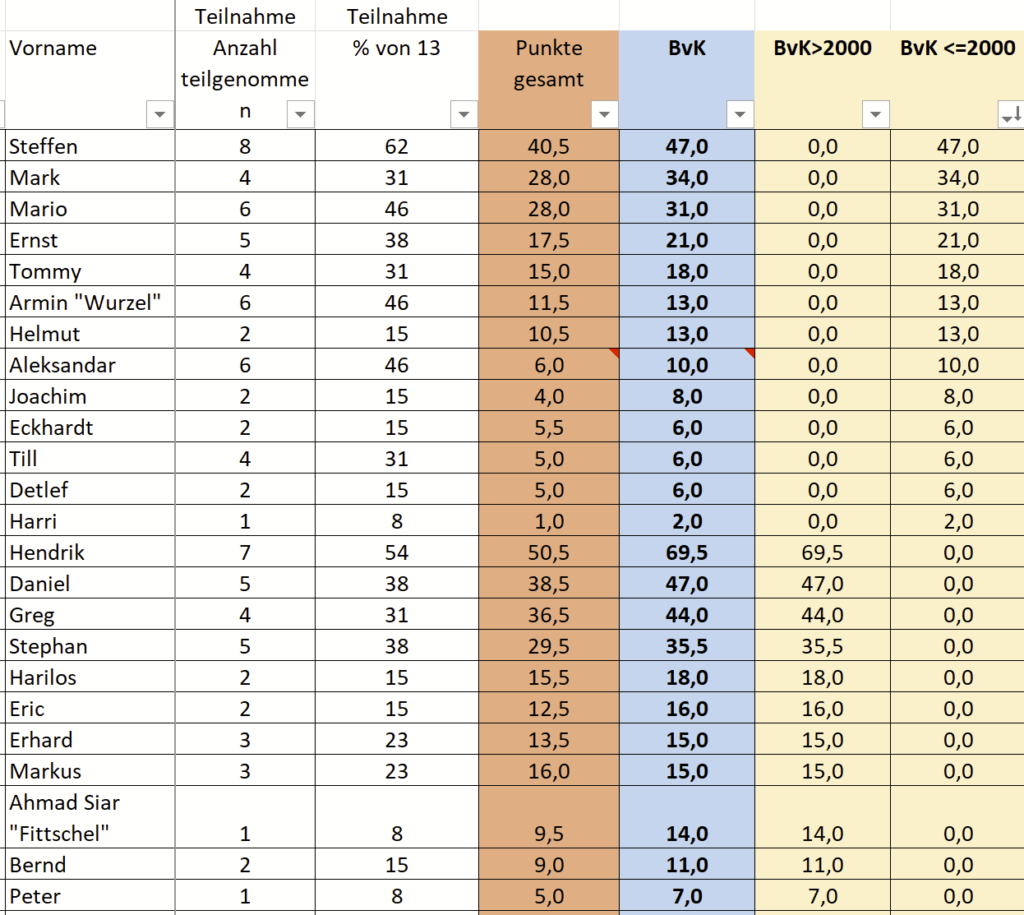Select Peter's BvK>2000 column value 7,0
1024x915 pixels.
click(x=821, y=896)
